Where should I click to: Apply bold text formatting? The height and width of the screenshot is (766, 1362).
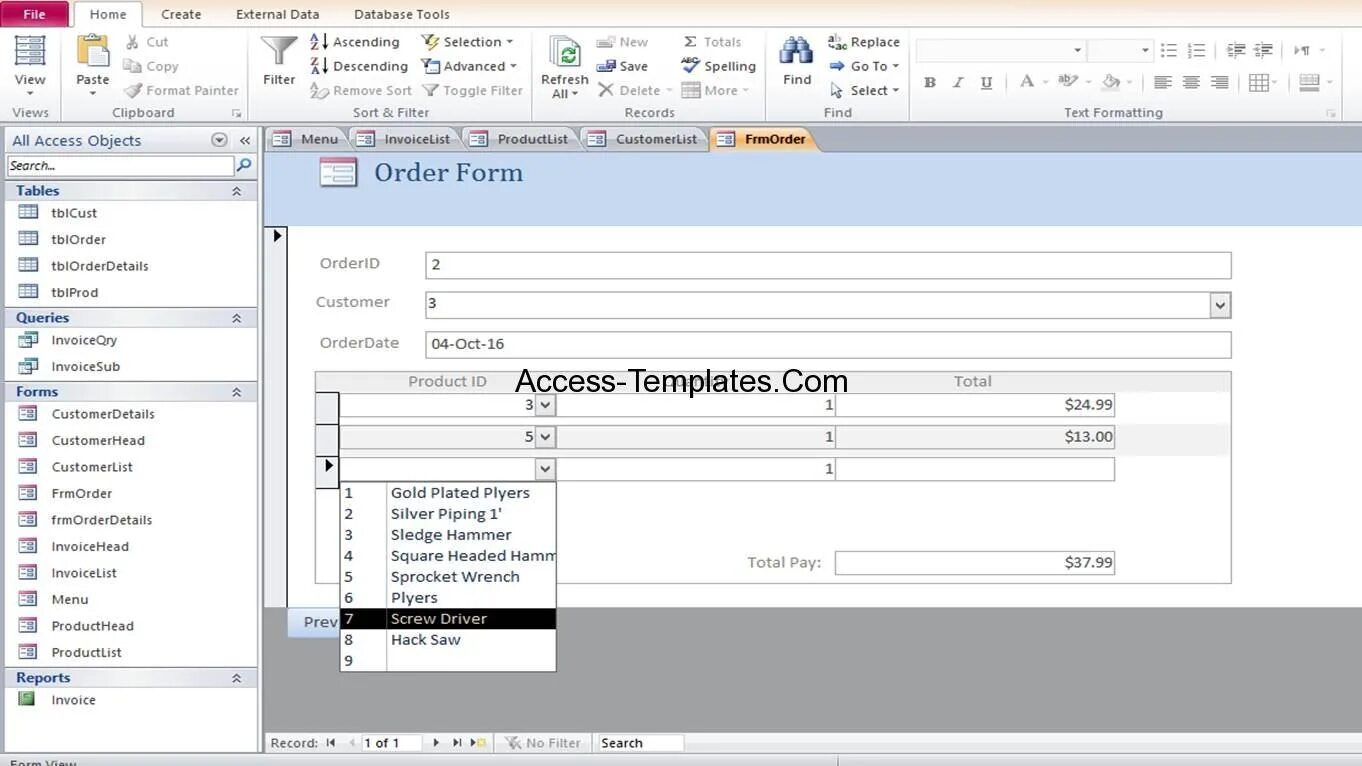929,83
